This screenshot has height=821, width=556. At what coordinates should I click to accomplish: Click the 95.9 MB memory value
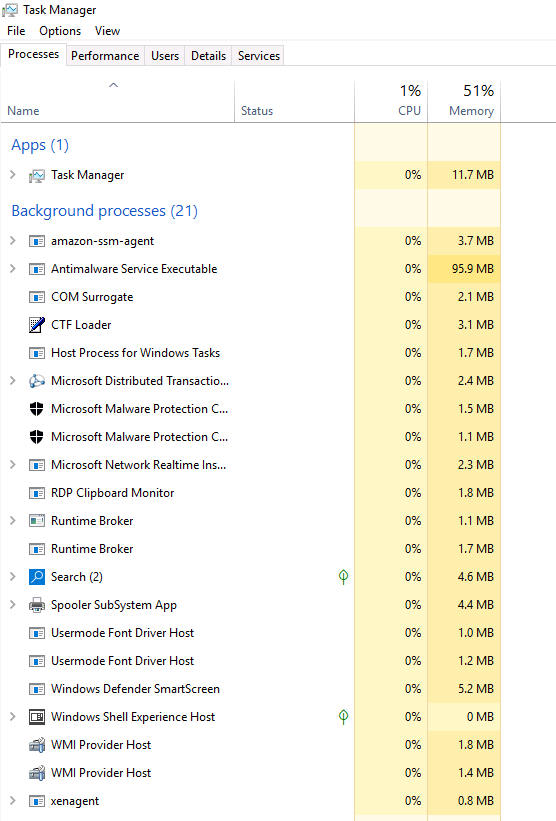point(473,269)
